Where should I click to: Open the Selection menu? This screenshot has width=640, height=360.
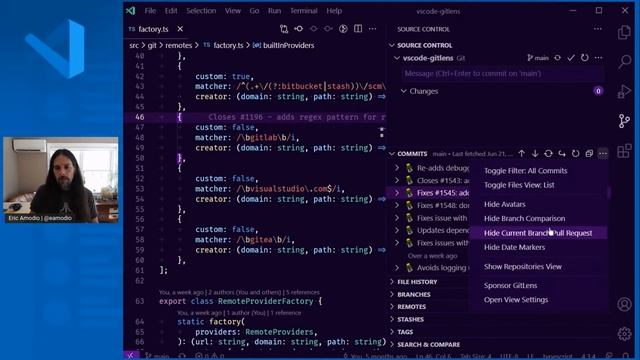point(201,11)
